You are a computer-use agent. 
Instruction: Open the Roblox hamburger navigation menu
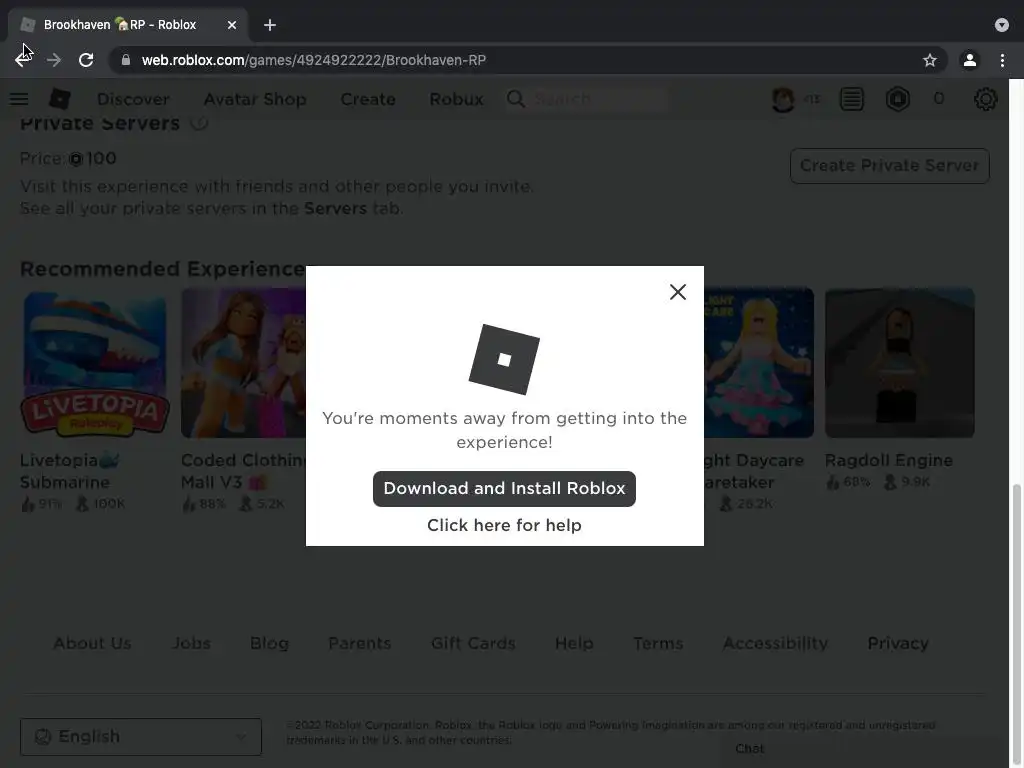click(x=19, y=99)
